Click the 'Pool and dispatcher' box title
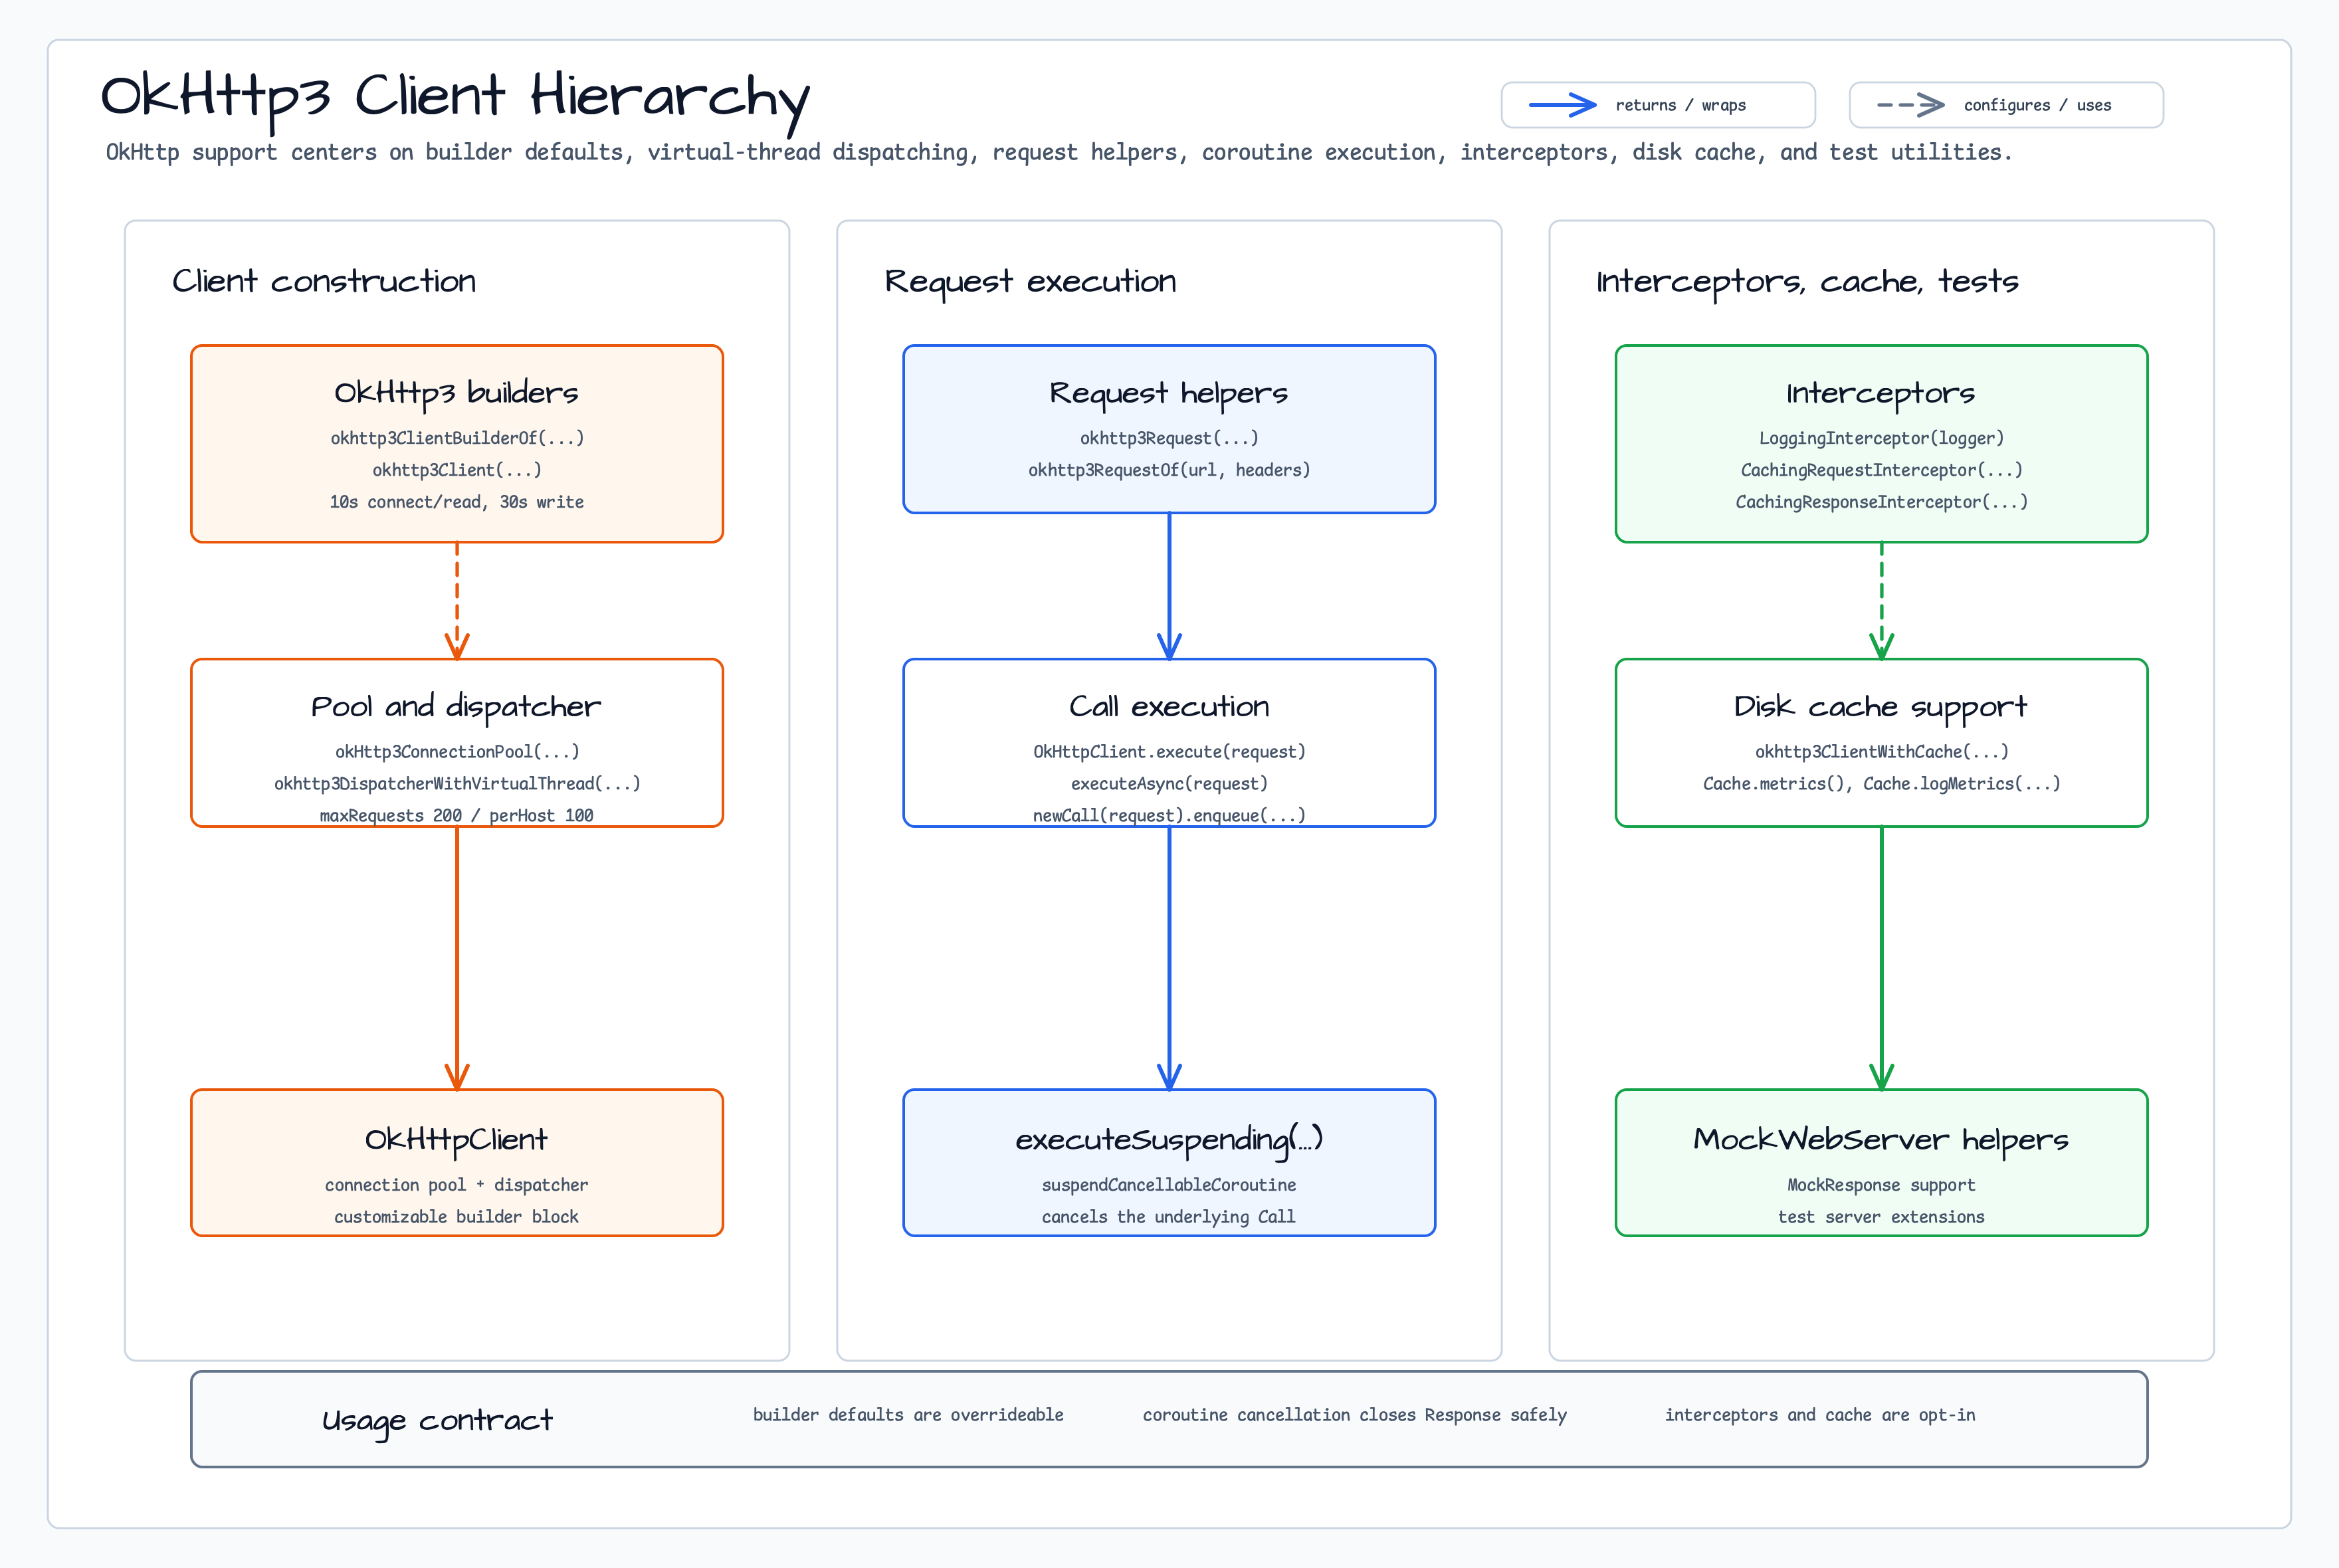 click(456, 707)
